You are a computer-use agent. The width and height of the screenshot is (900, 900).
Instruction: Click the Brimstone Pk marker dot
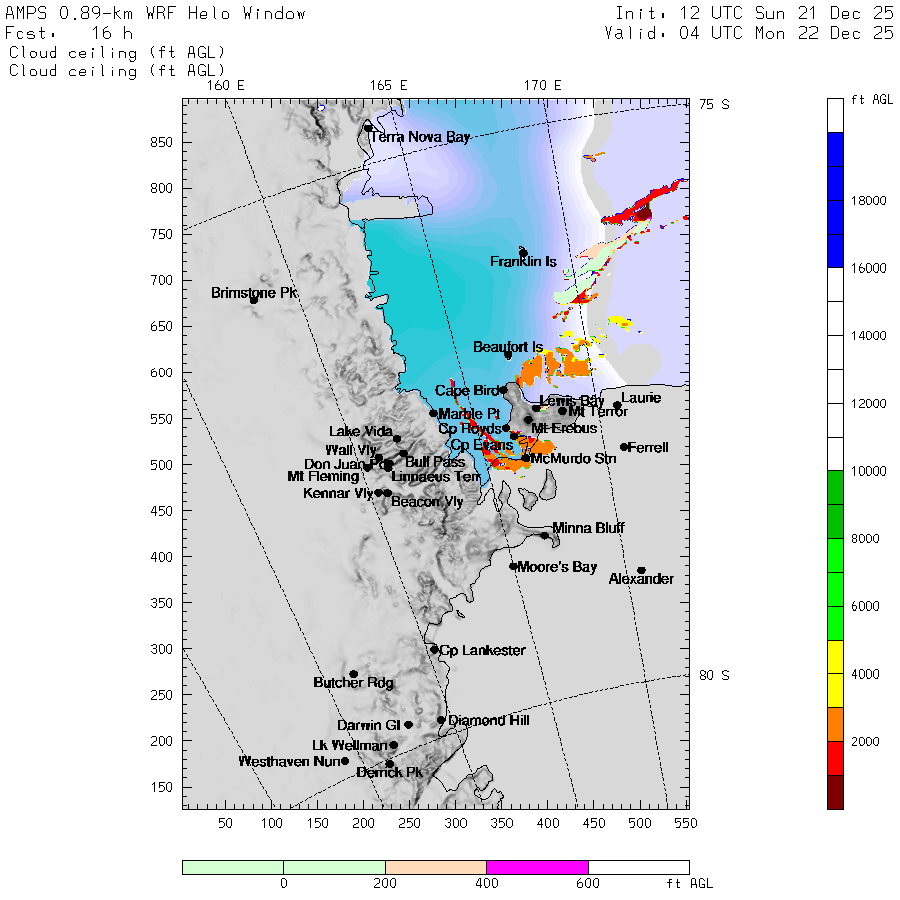(x=253, y=300)
